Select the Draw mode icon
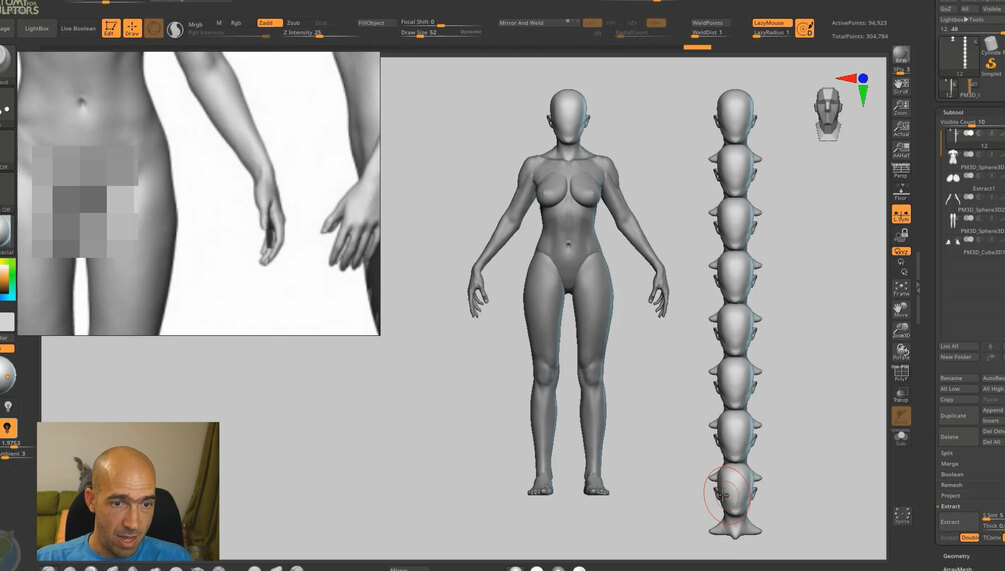The height and width of the screenshot is (571, 1005). pos(132,28)
